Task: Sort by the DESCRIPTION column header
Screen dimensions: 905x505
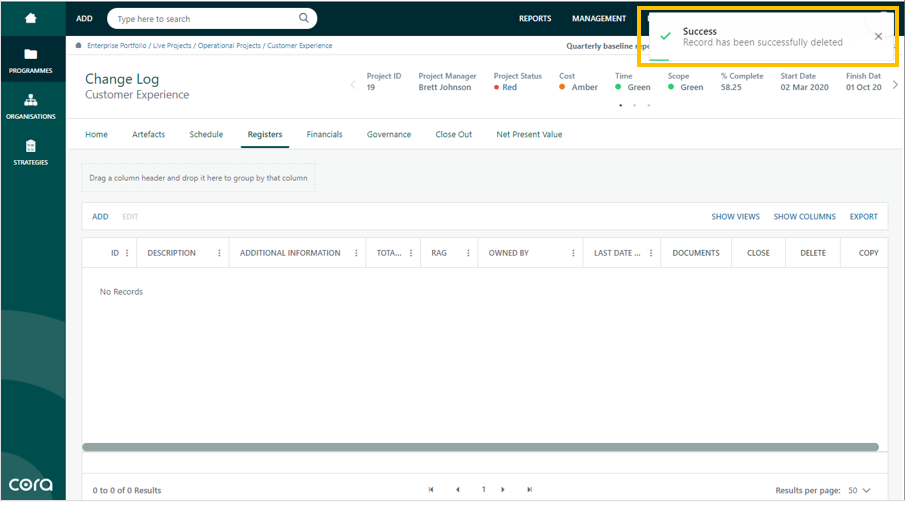Action: (171, 253)
